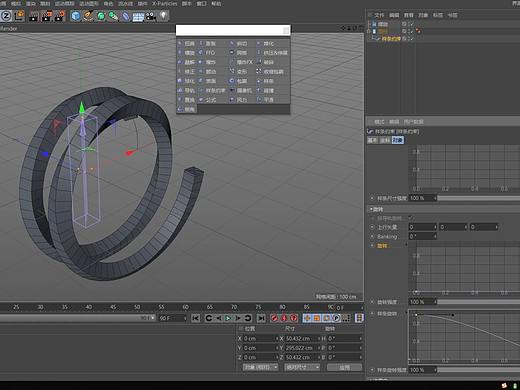Adjust the rotation strength slider
Image resolution: width=520 pixels, height=390 pixels.
coord(479,302)
